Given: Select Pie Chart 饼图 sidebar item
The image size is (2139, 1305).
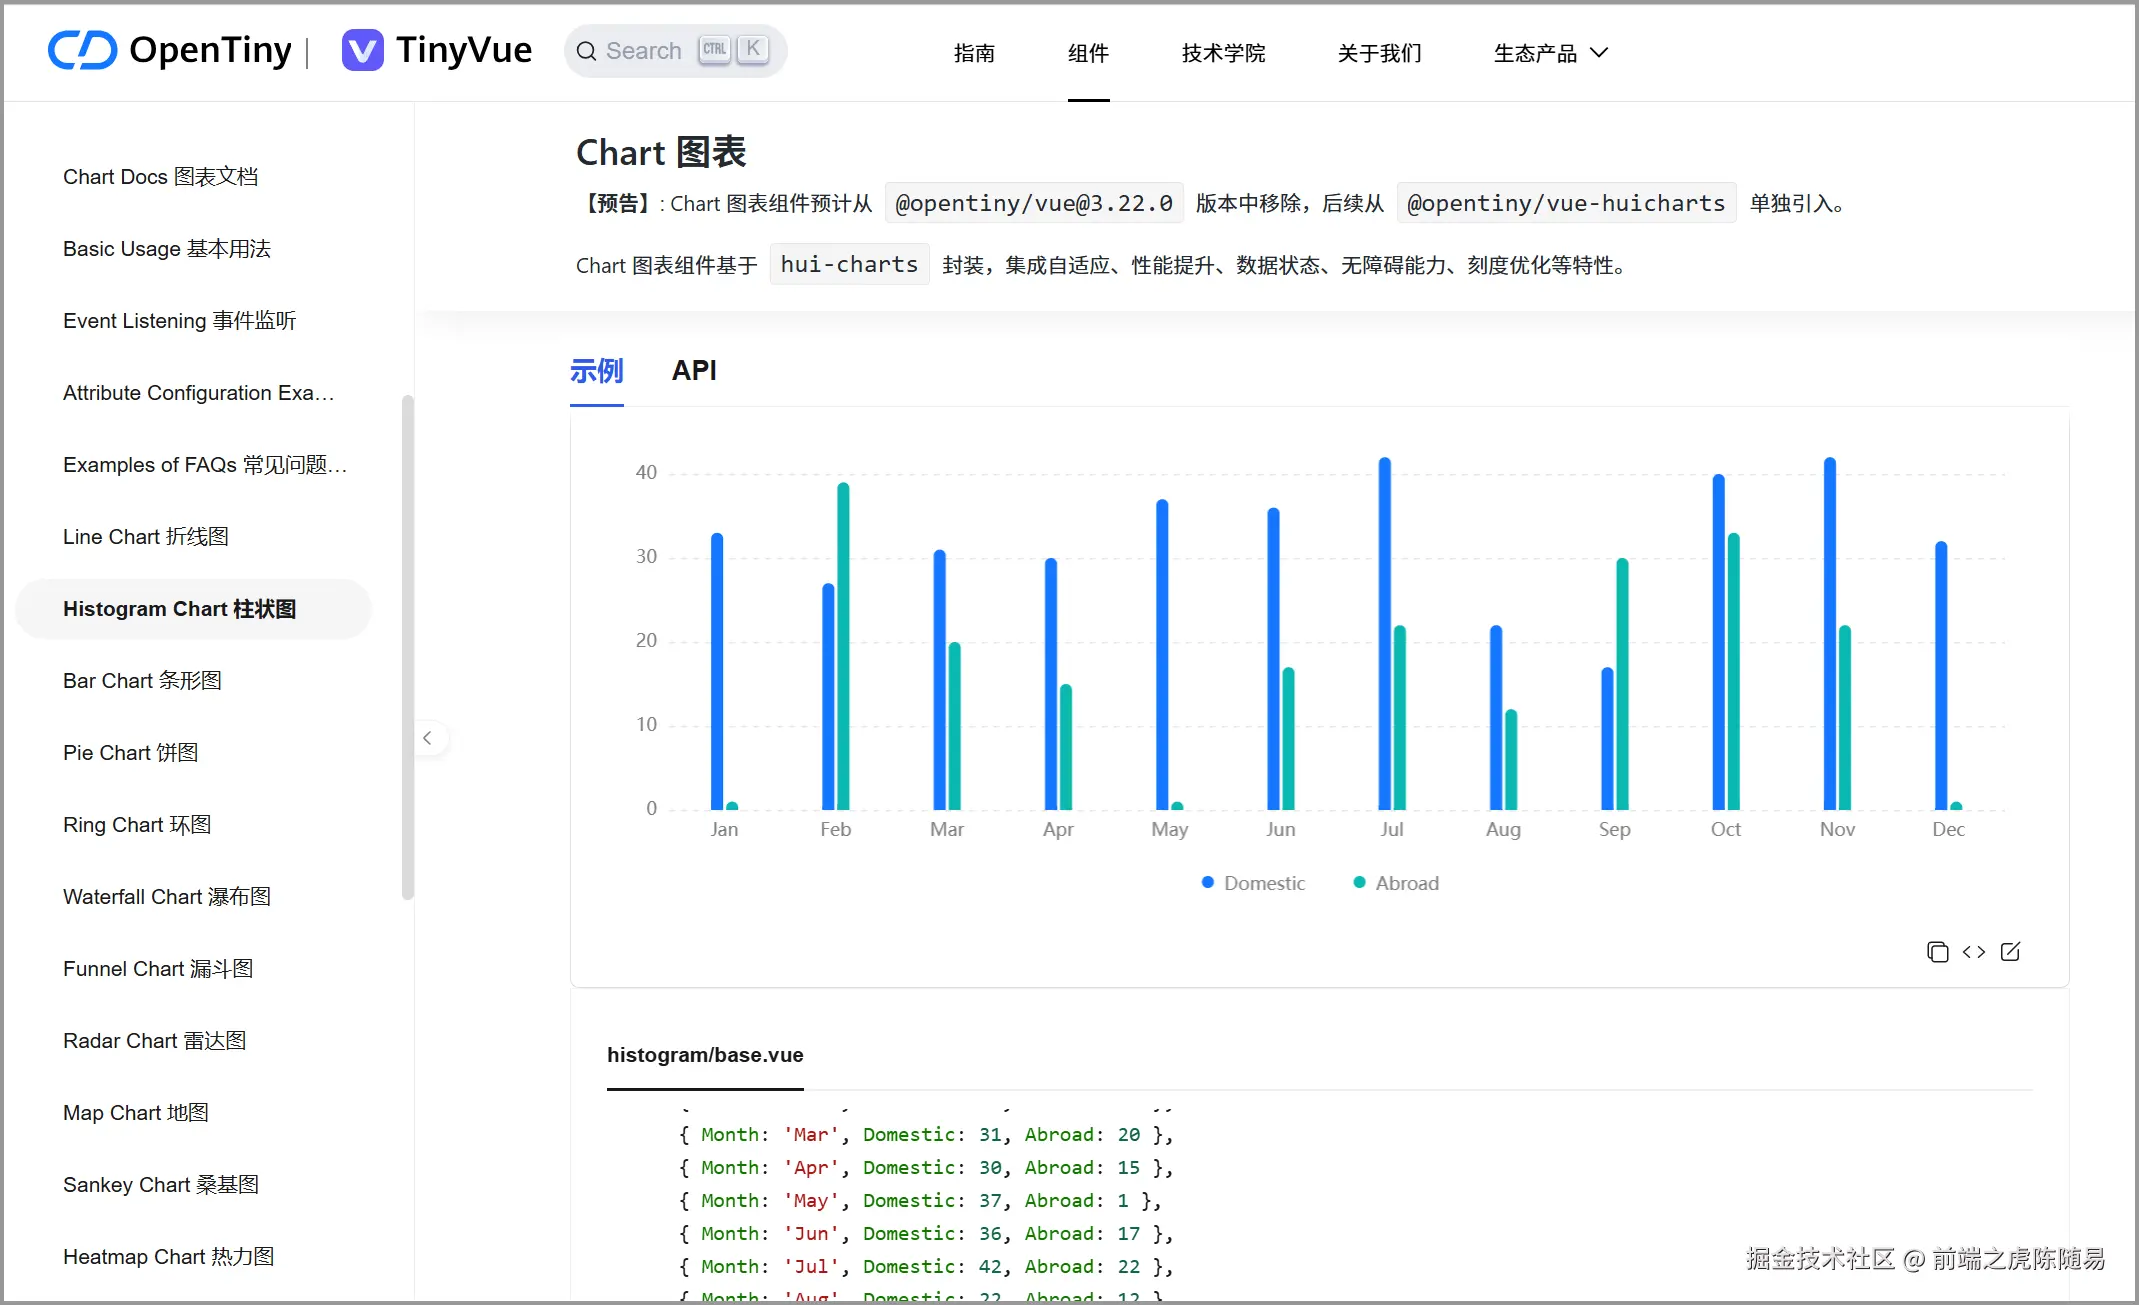Looking at the screenshot, I should [130, 753].
